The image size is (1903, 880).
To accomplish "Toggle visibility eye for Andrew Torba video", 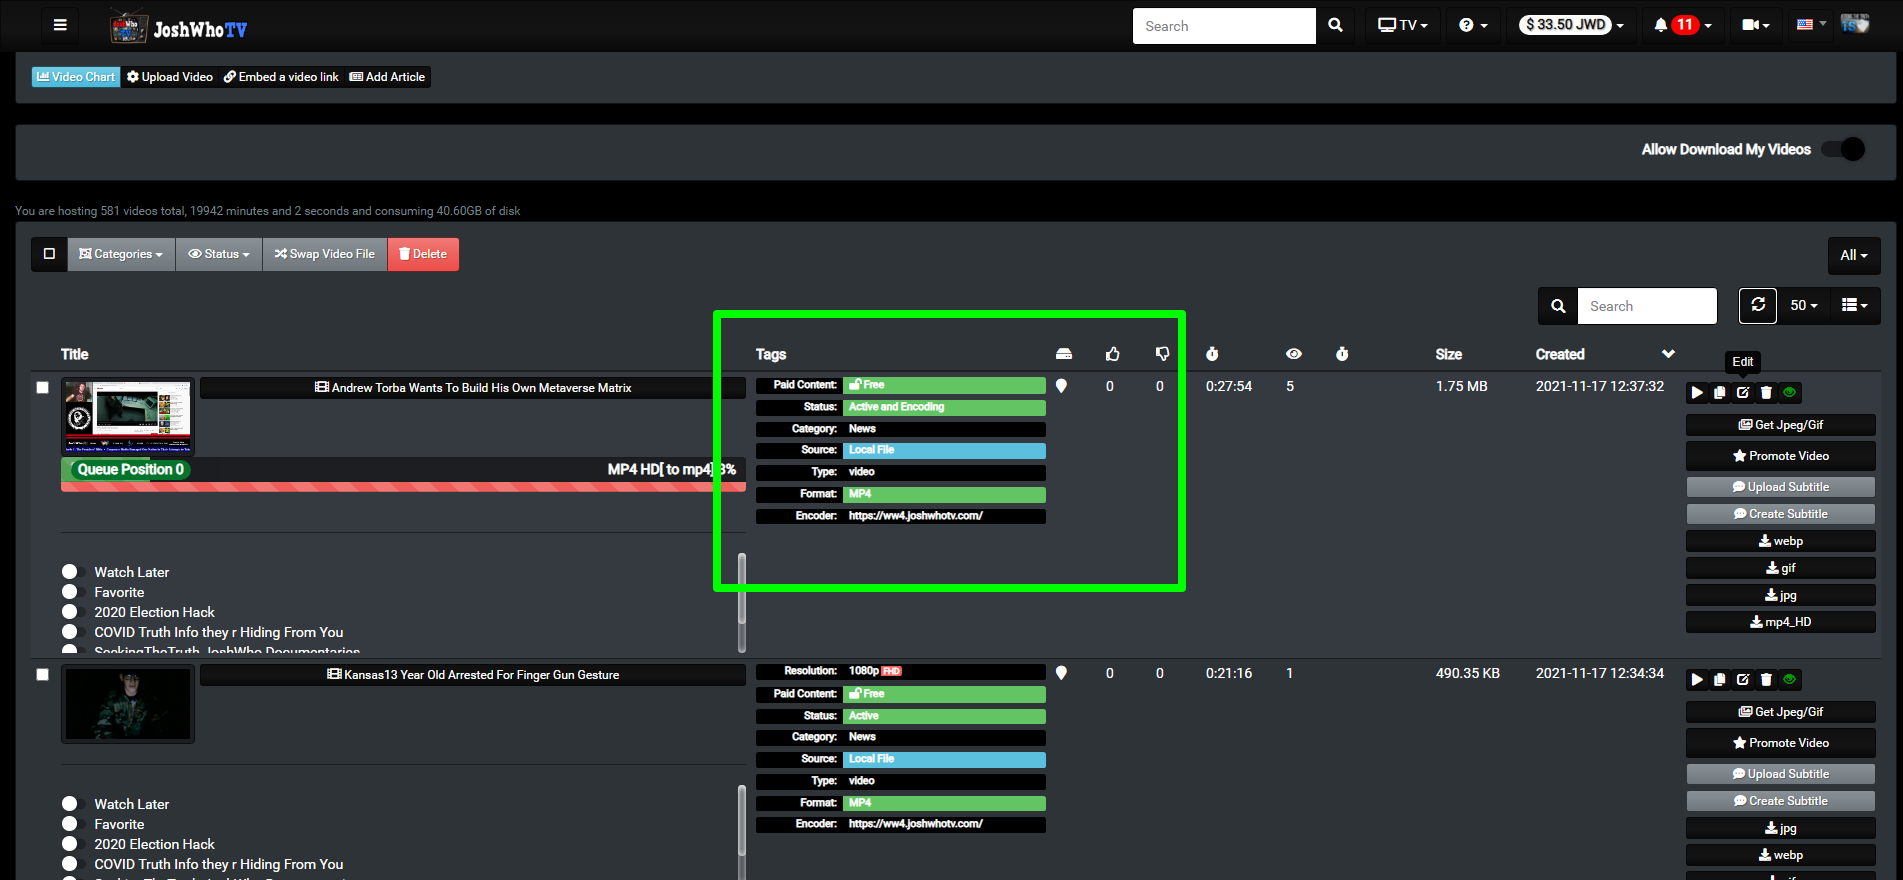I will 1790,393.
